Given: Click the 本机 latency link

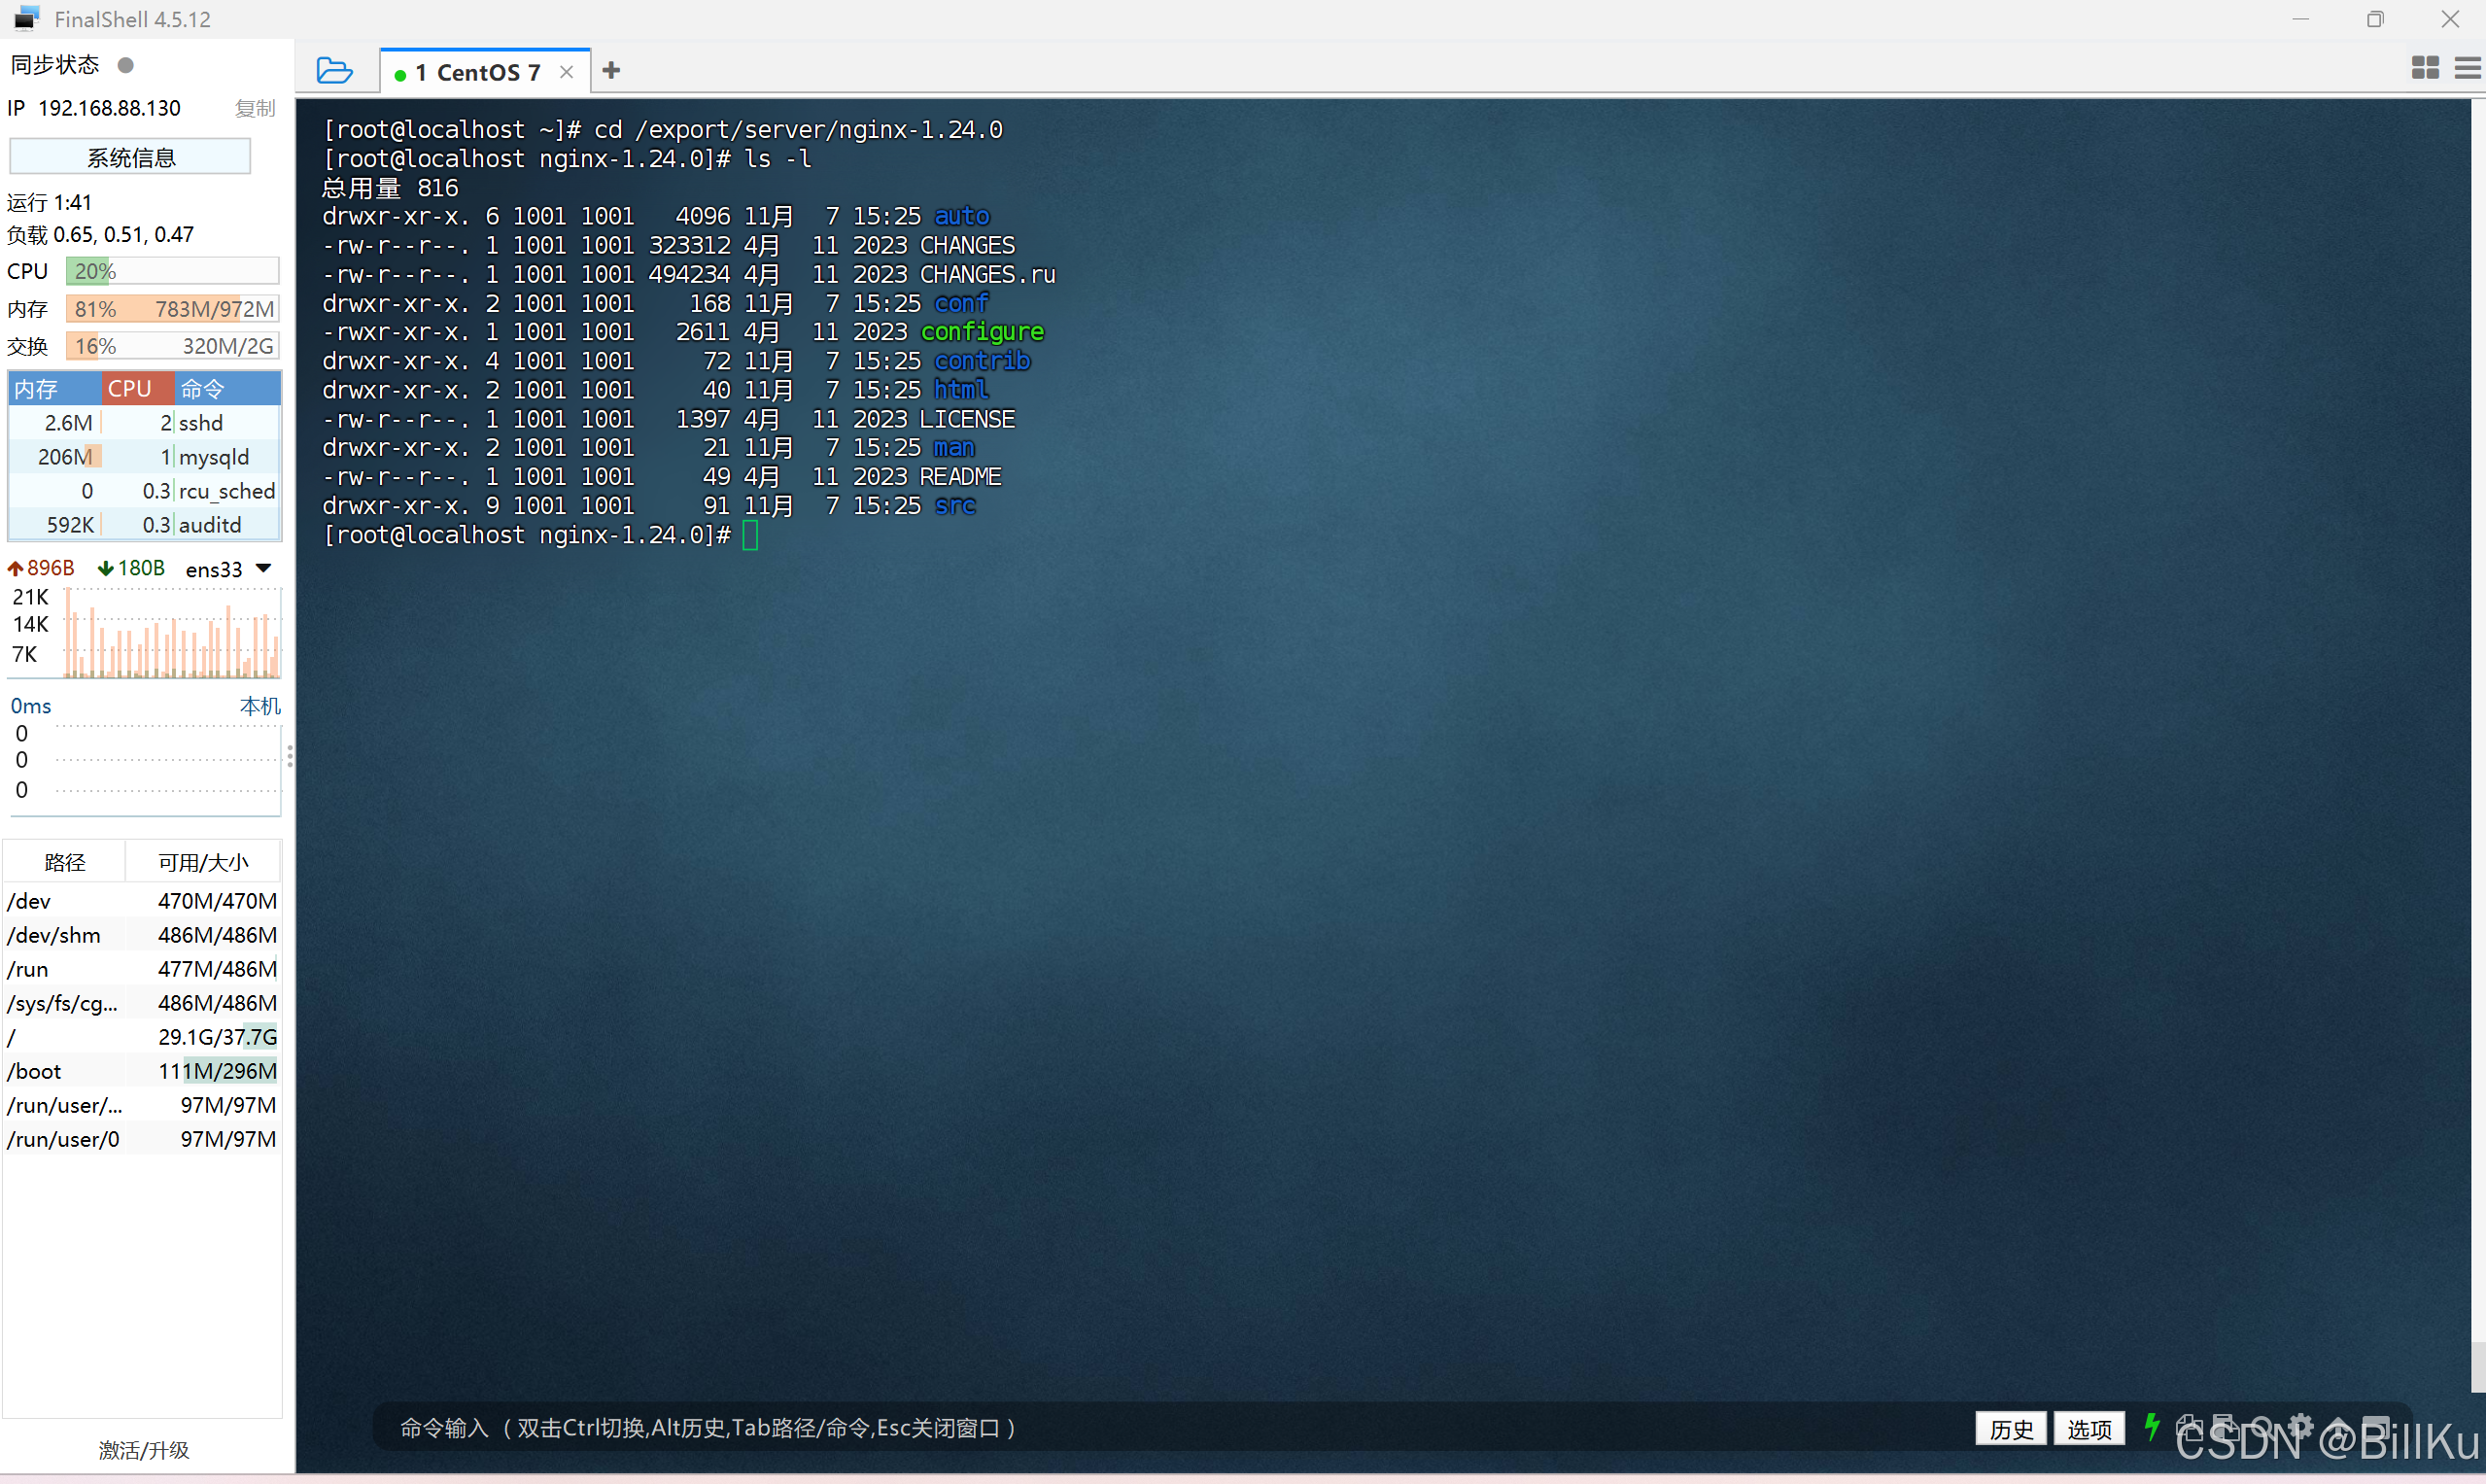Looking at the screenshot, I should 260,706.
